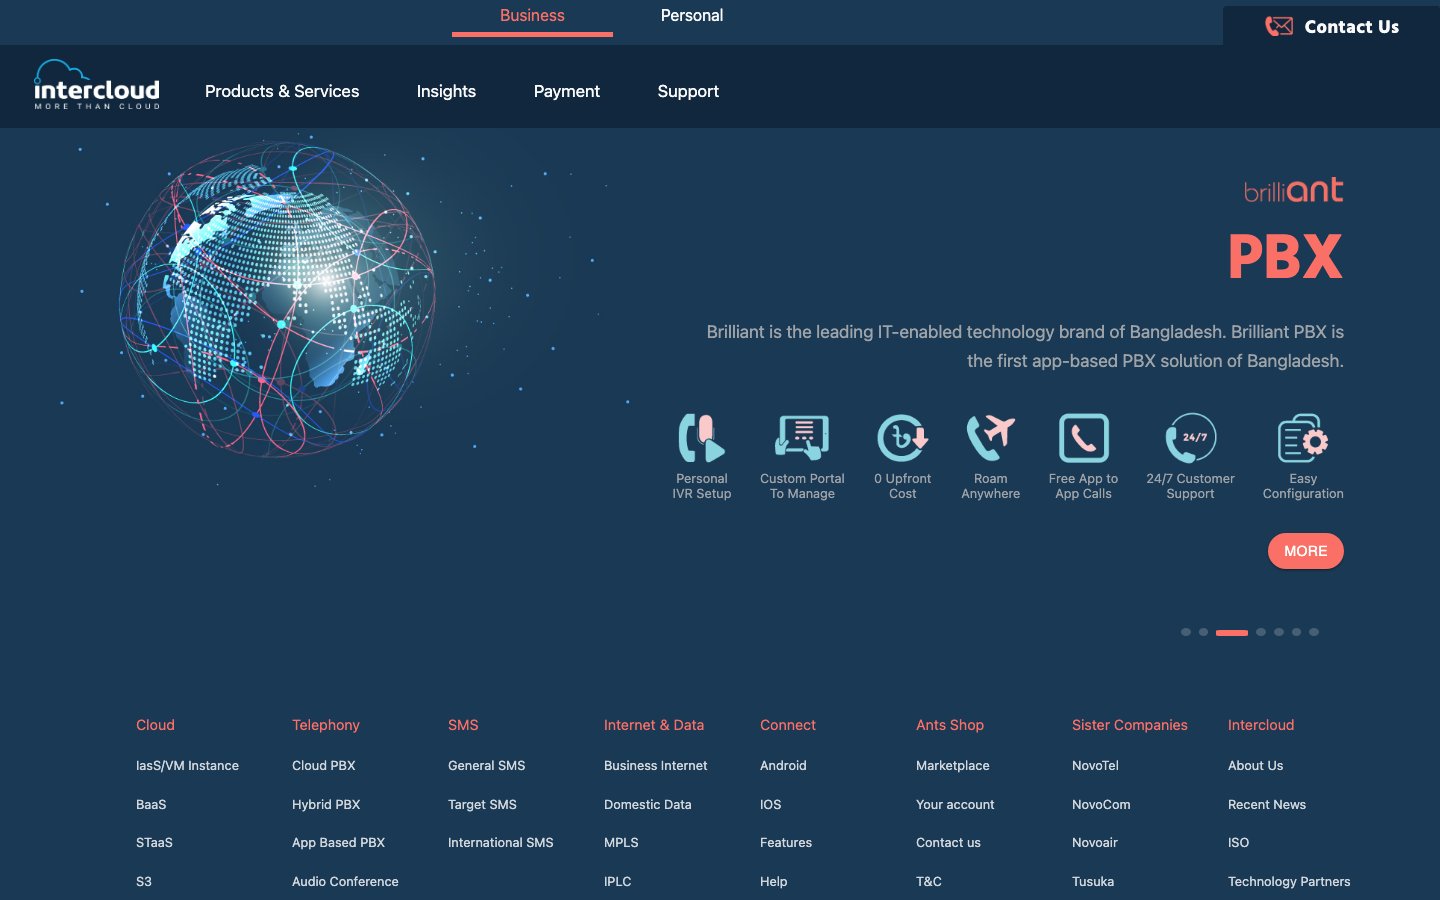Click the PBX heading

pos(1285,257)
